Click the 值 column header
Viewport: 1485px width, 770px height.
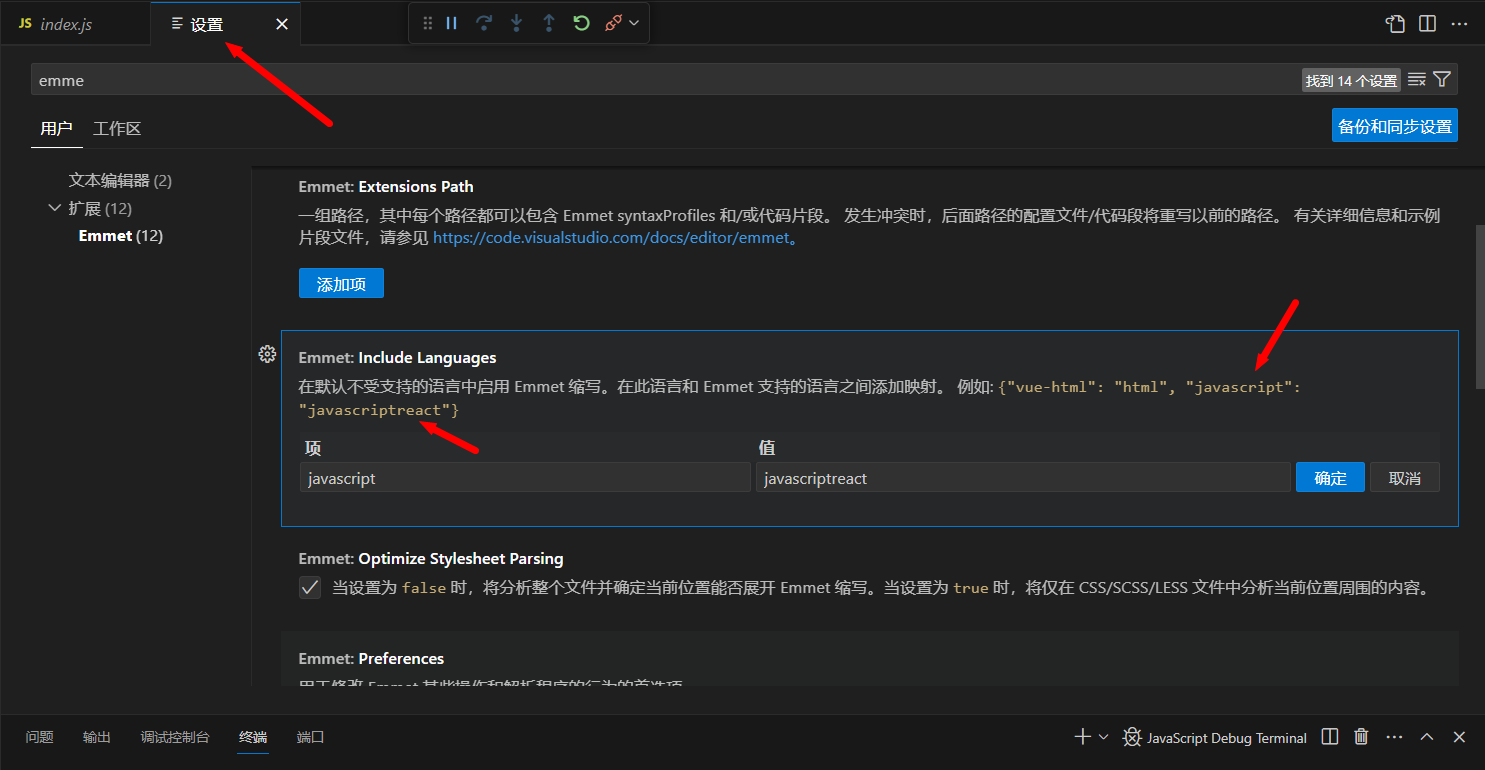[767, 448]
